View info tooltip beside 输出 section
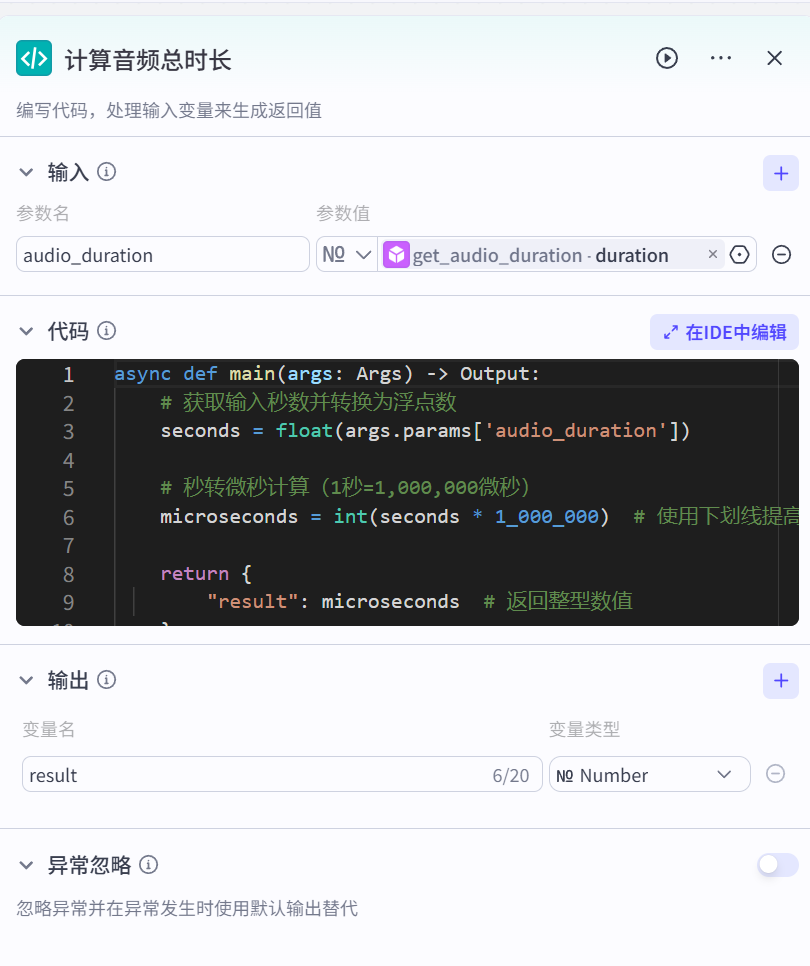810x966 pixels. (x=108, y=680)
